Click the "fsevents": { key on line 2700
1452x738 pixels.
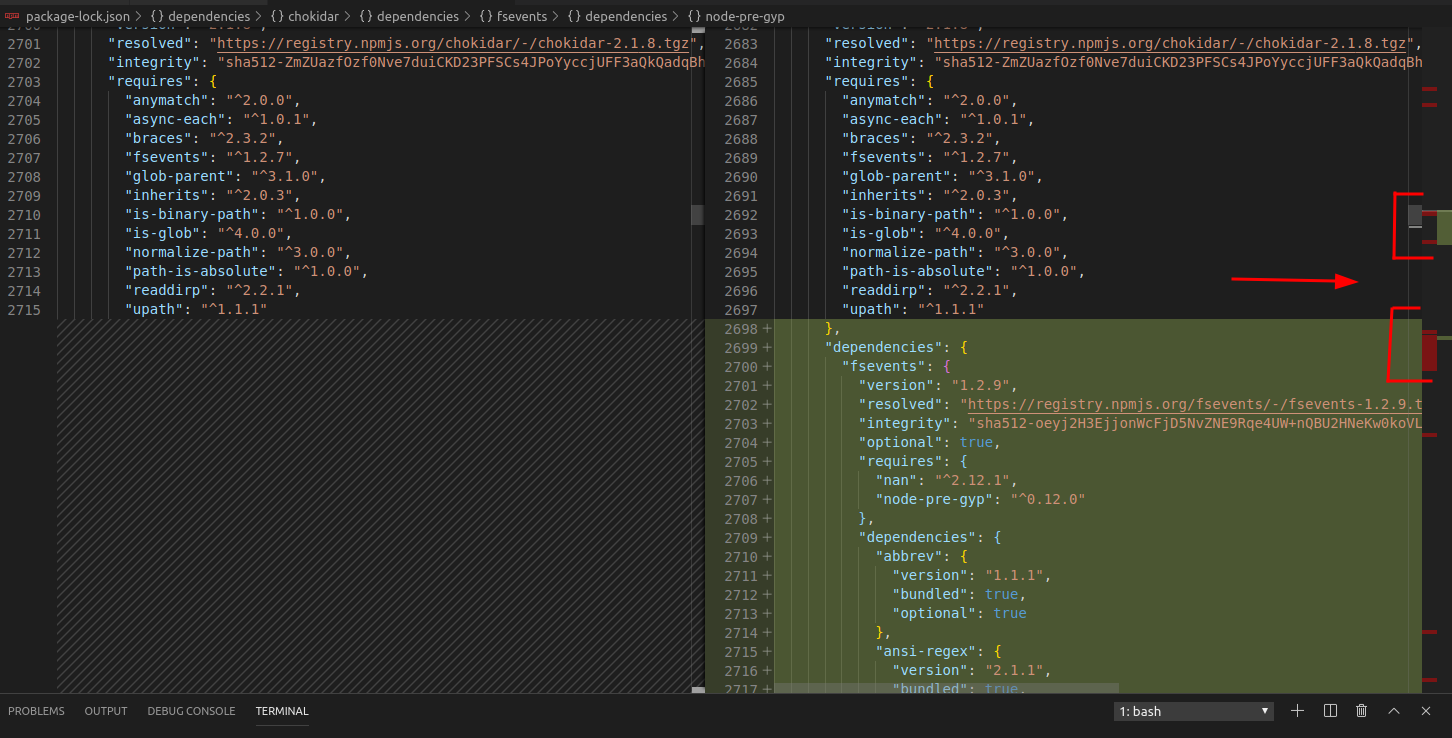coord(896,367)
